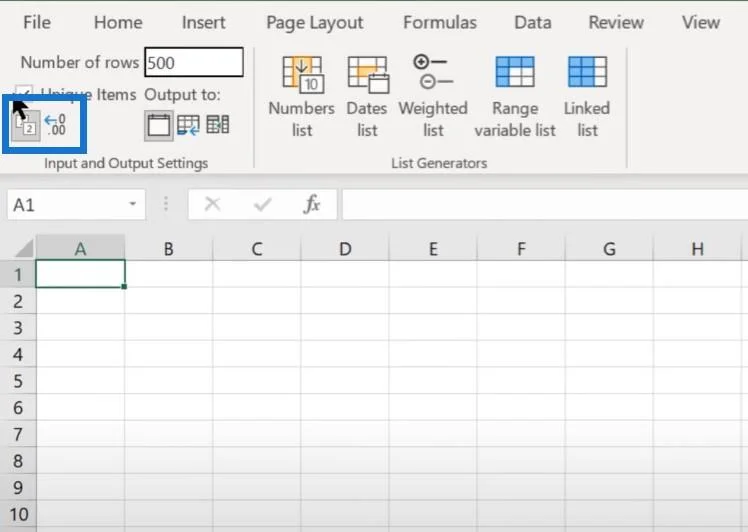
Task: Select row 1 header
Action: point(18,274)
